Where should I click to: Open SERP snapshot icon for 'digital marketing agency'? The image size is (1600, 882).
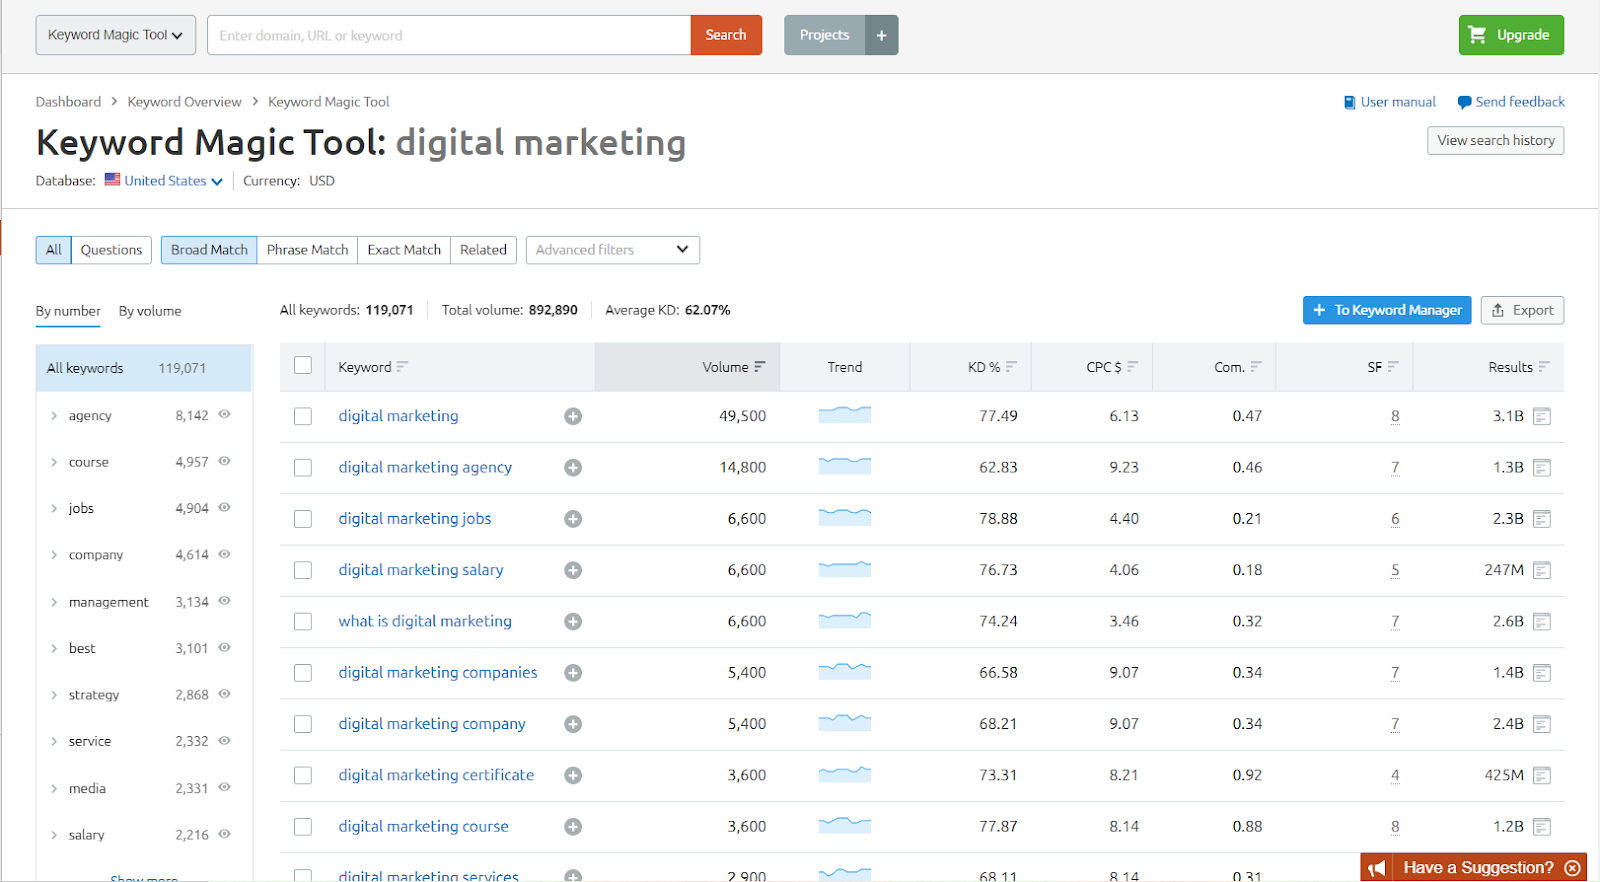click(x=1542, y=468)
